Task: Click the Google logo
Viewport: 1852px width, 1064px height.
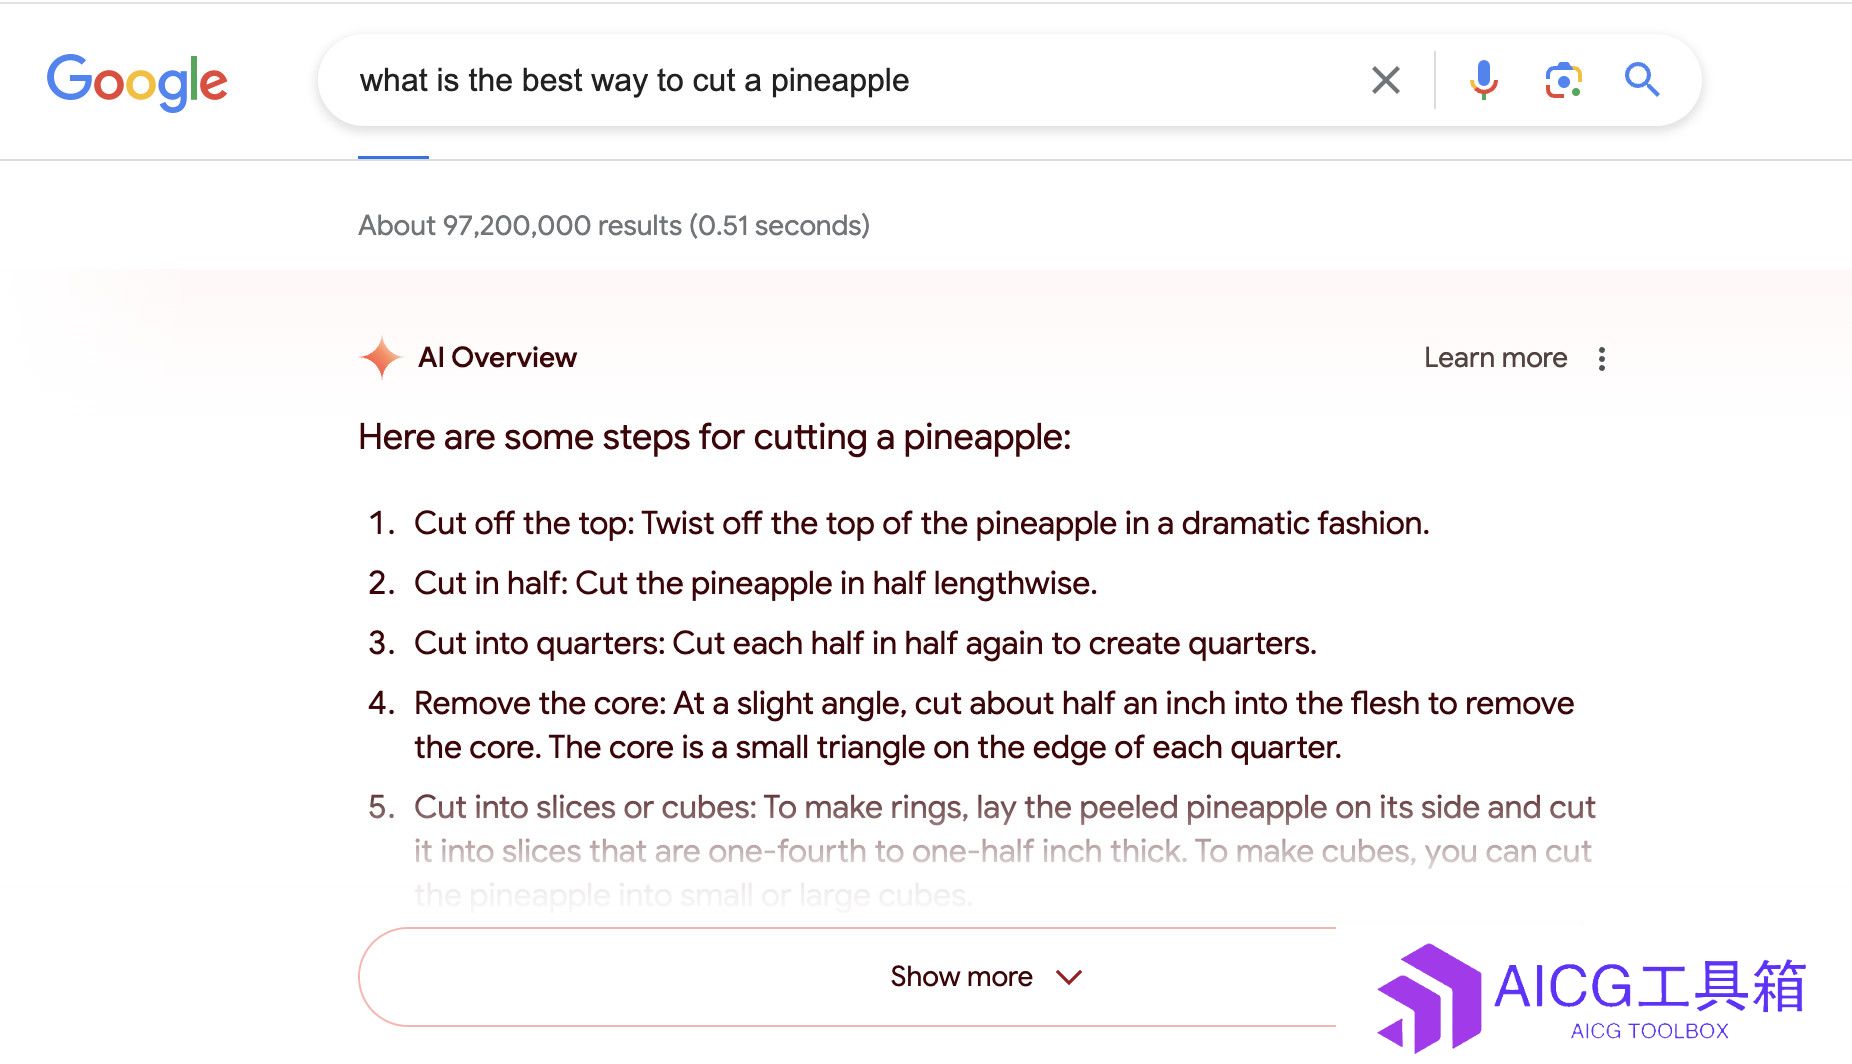Action: (x=137, y=81)
